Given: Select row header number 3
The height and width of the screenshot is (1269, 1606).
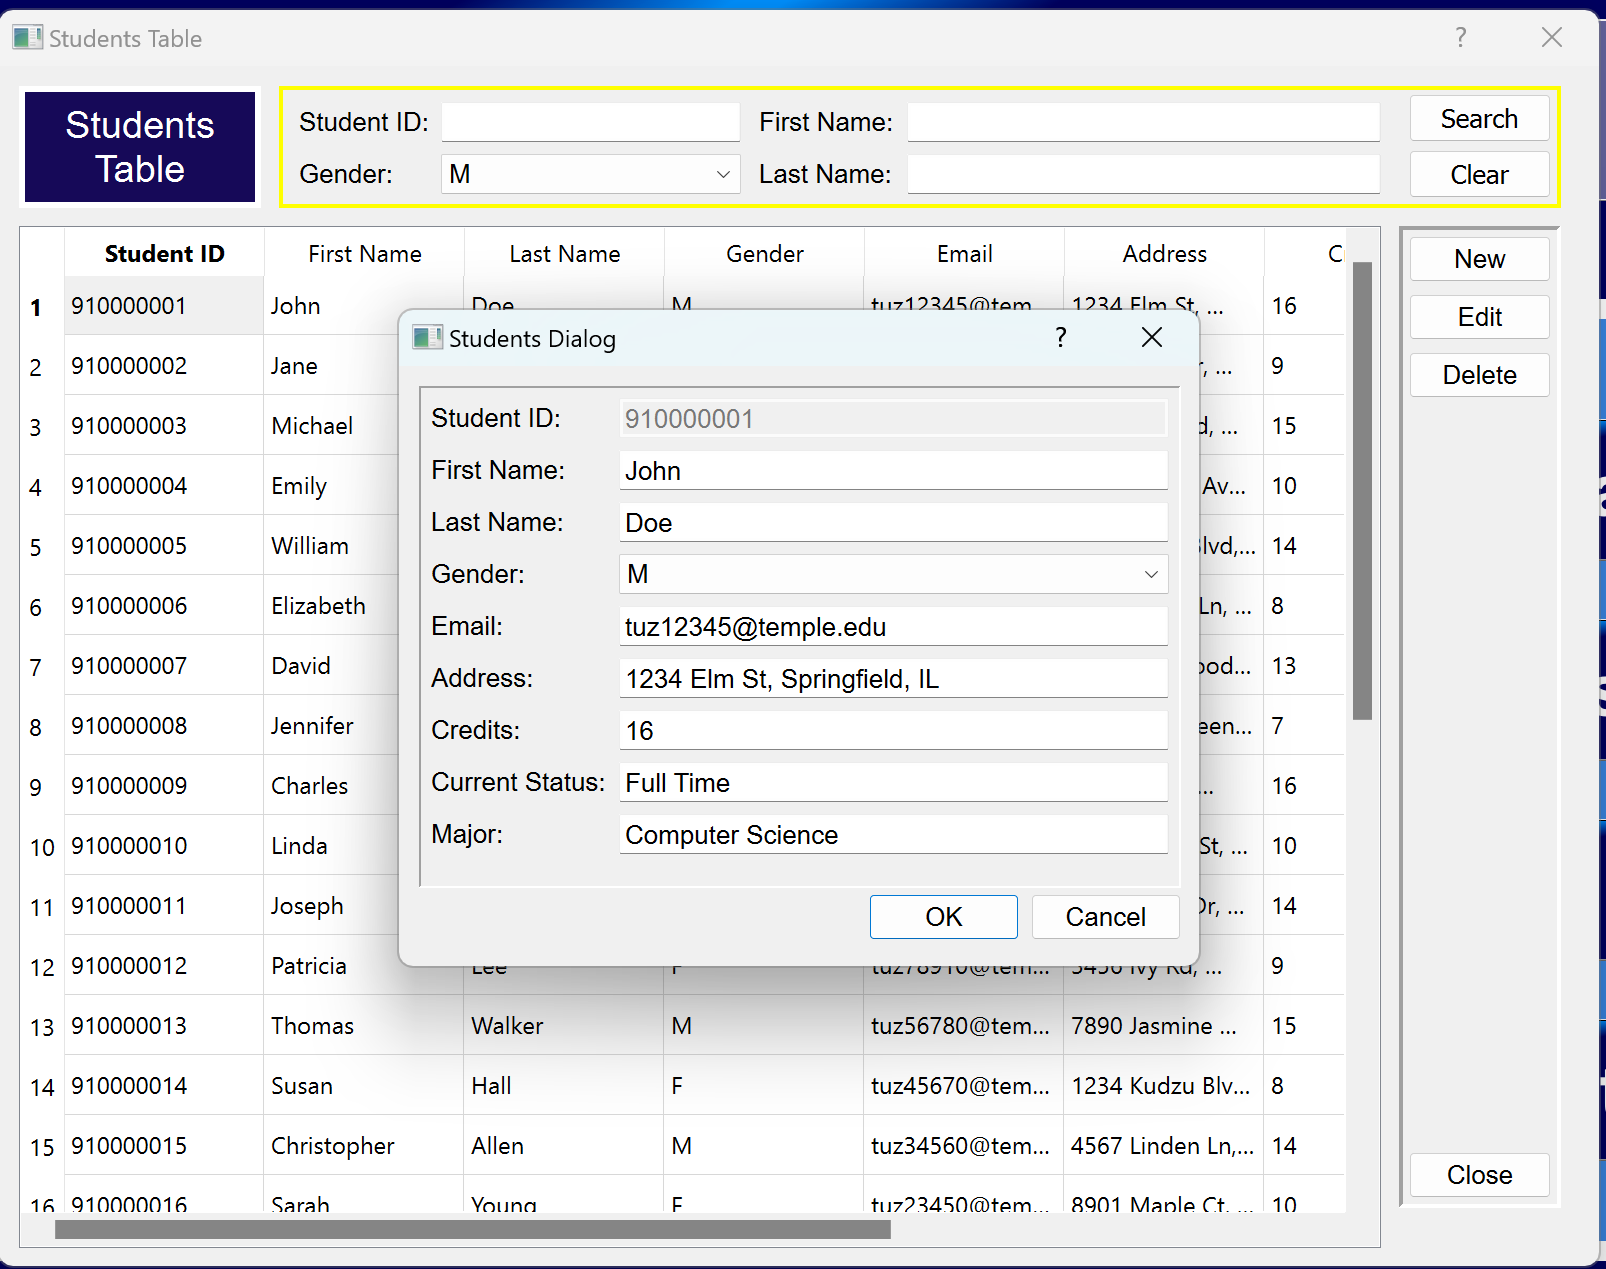Looking at the screenshot, I should click(x=42, y=427).
